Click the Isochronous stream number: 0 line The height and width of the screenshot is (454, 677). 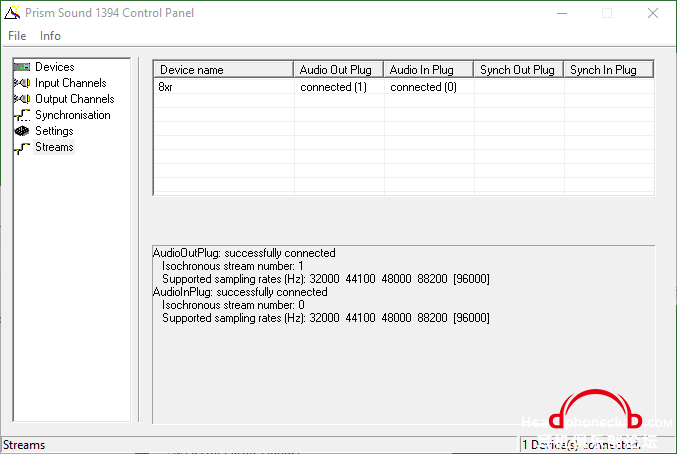tap(233, 305)
